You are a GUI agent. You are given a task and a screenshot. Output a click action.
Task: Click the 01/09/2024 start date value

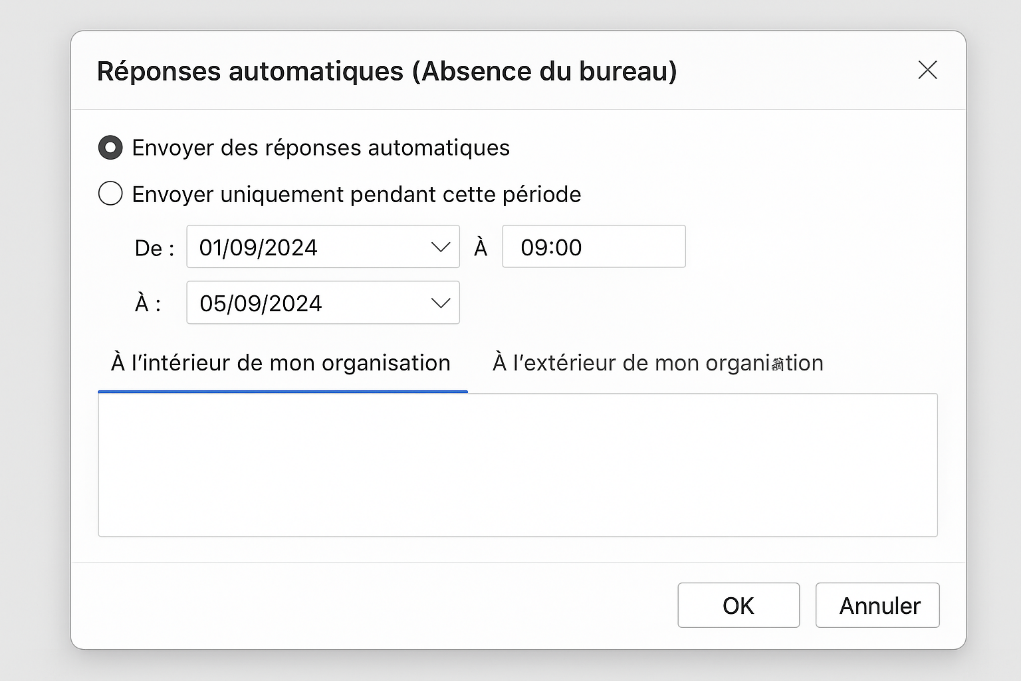[259, 247]
